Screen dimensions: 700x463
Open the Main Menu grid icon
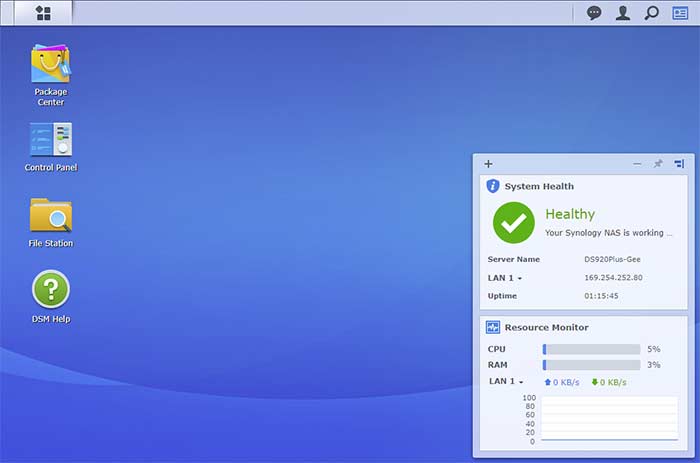coord(43,13)
